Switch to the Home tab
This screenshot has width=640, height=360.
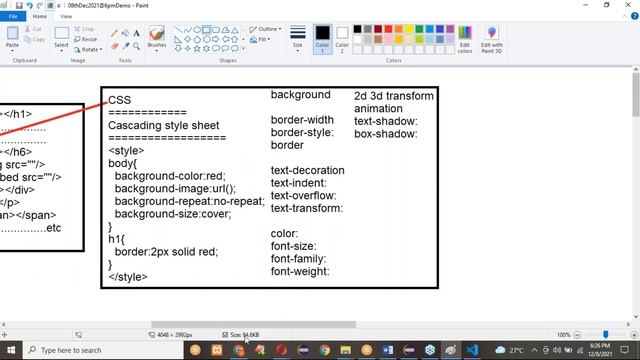(x=40, y=16)
